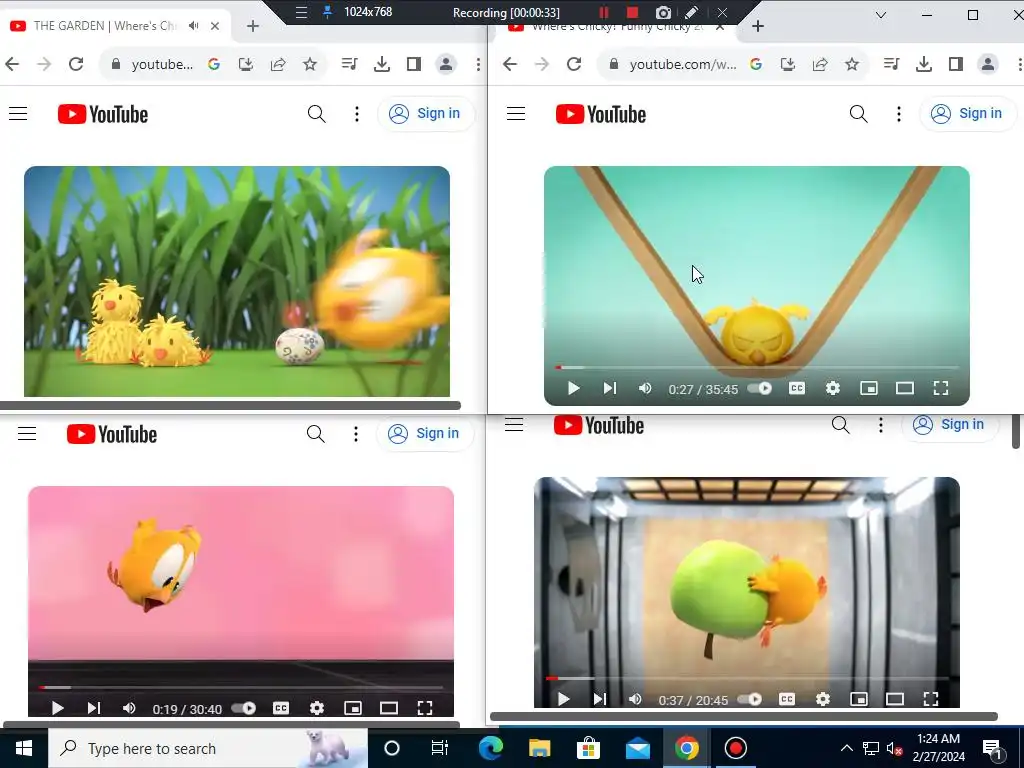The height and width of the screenshot is (768, 1024).
Task: Mute the 30:40 video volume
Action: click(129, 709)
